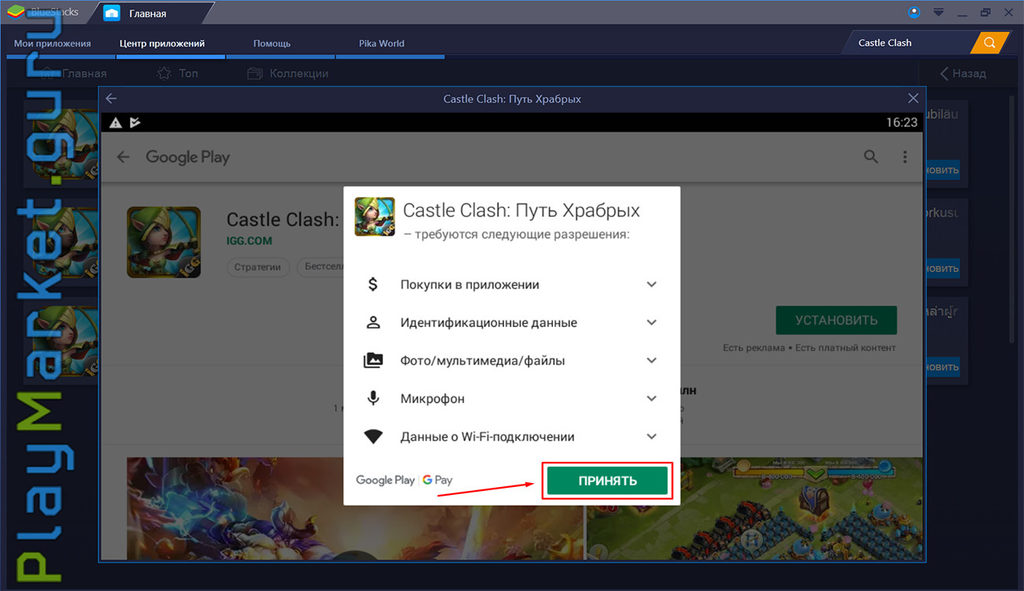Close the Castle Clash popup window
The width and height of the screenshot is (1024, 591).
[x=913, y=98]
